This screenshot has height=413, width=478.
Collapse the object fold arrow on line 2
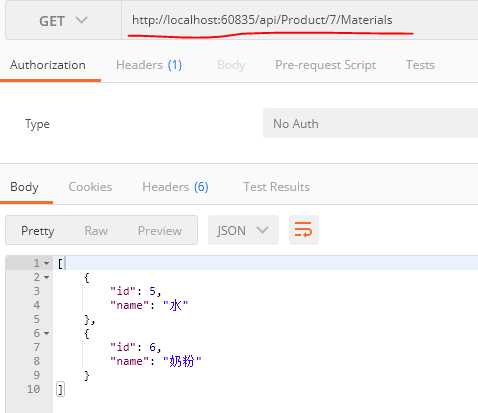(x=47, y=277)
